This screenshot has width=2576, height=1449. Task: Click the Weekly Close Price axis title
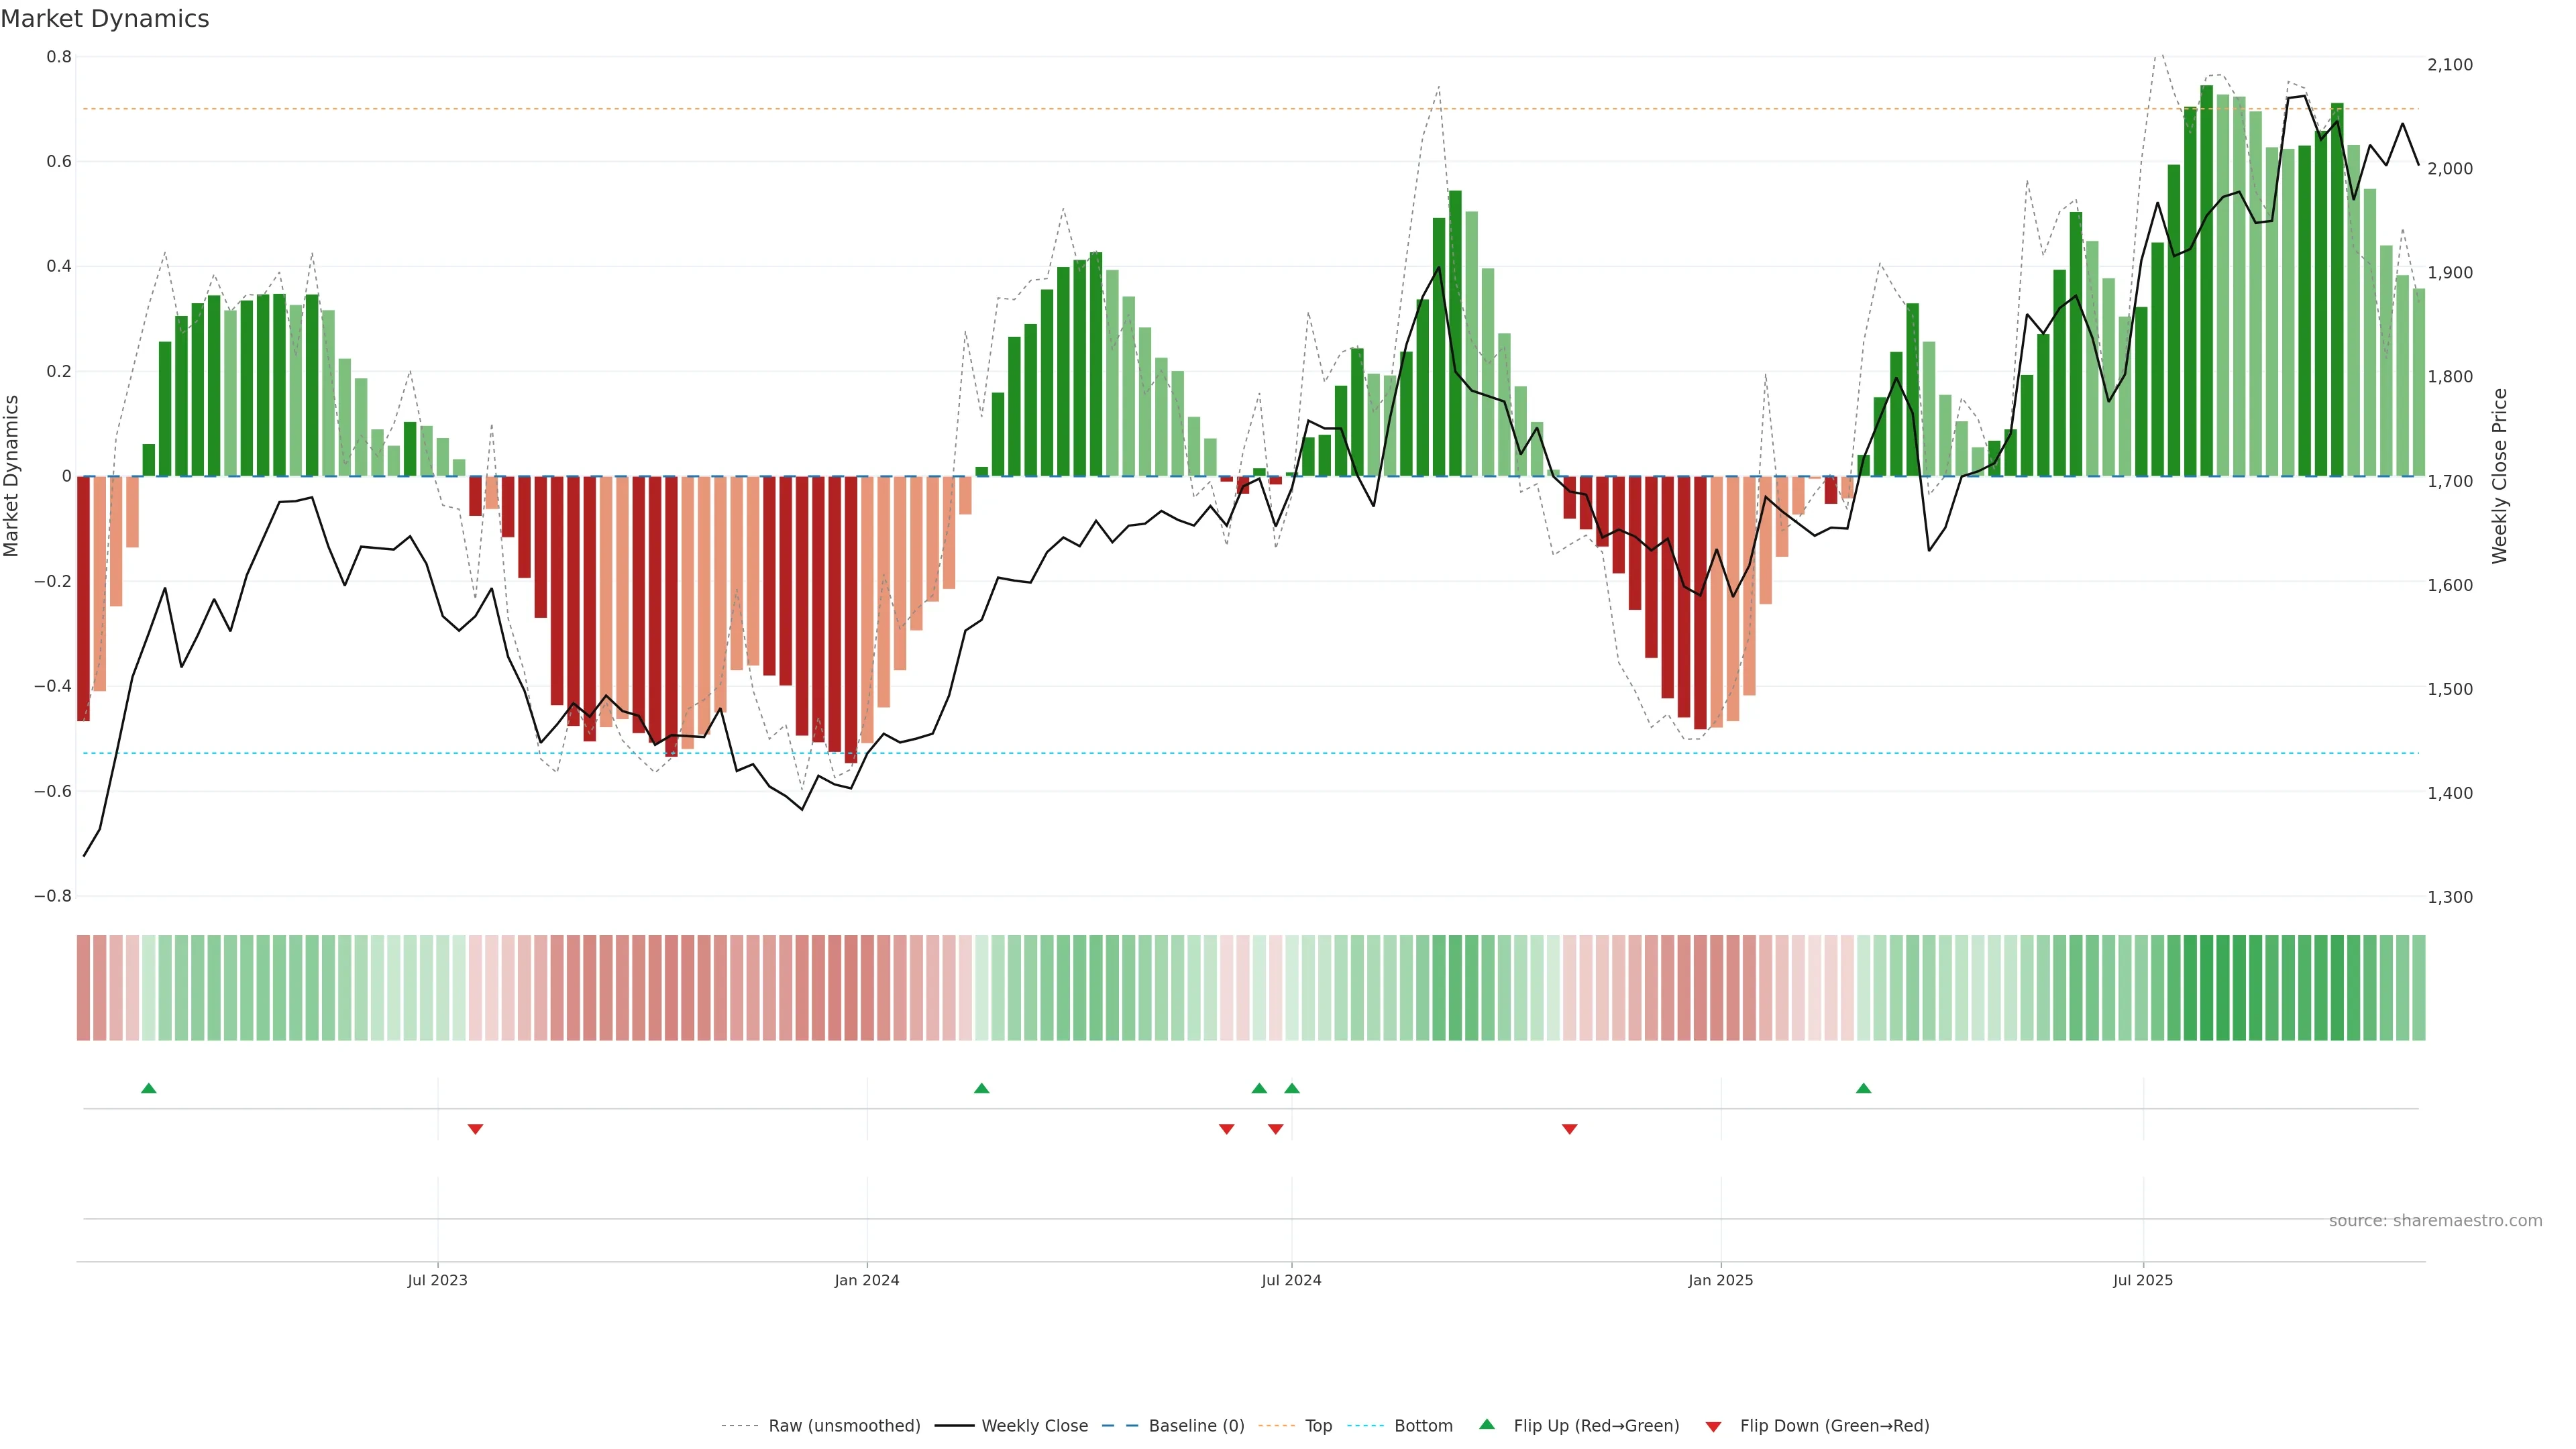pos(2500,476)
